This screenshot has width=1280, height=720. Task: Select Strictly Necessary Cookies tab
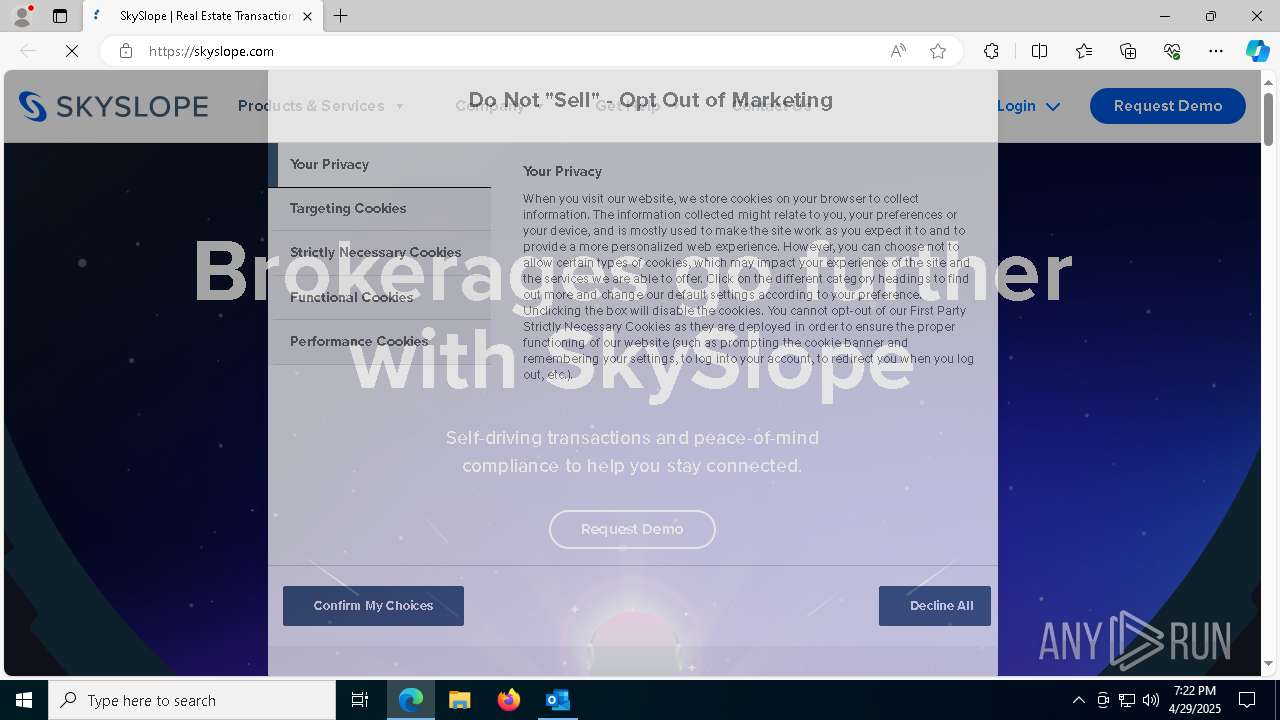point(380,253)
